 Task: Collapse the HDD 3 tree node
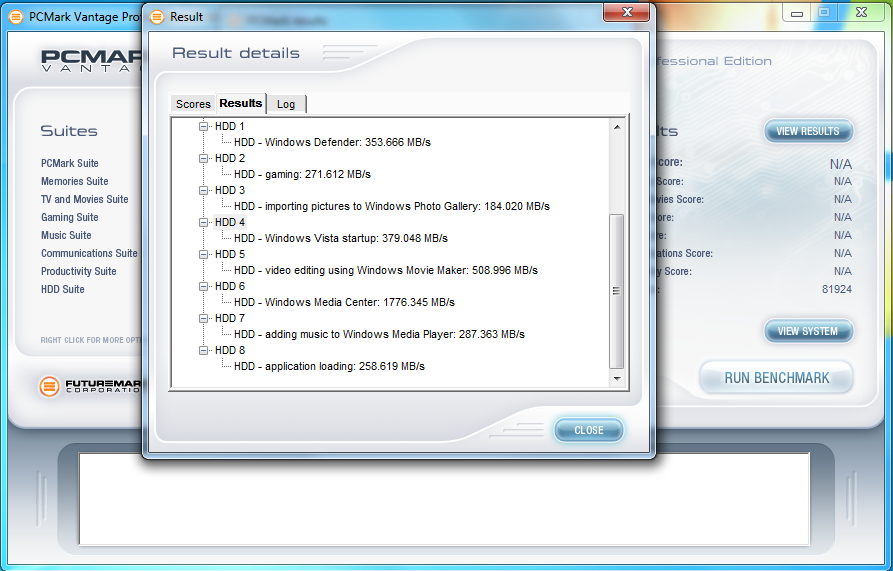click(203, 190)
